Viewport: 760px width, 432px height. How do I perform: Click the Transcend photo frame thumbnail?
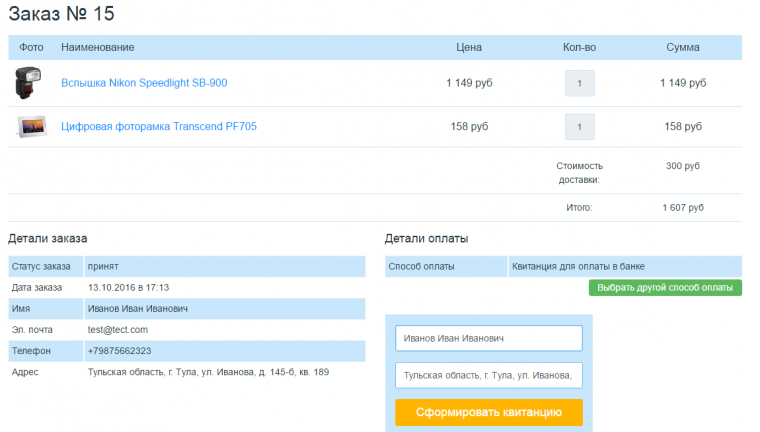coord(32,127)
